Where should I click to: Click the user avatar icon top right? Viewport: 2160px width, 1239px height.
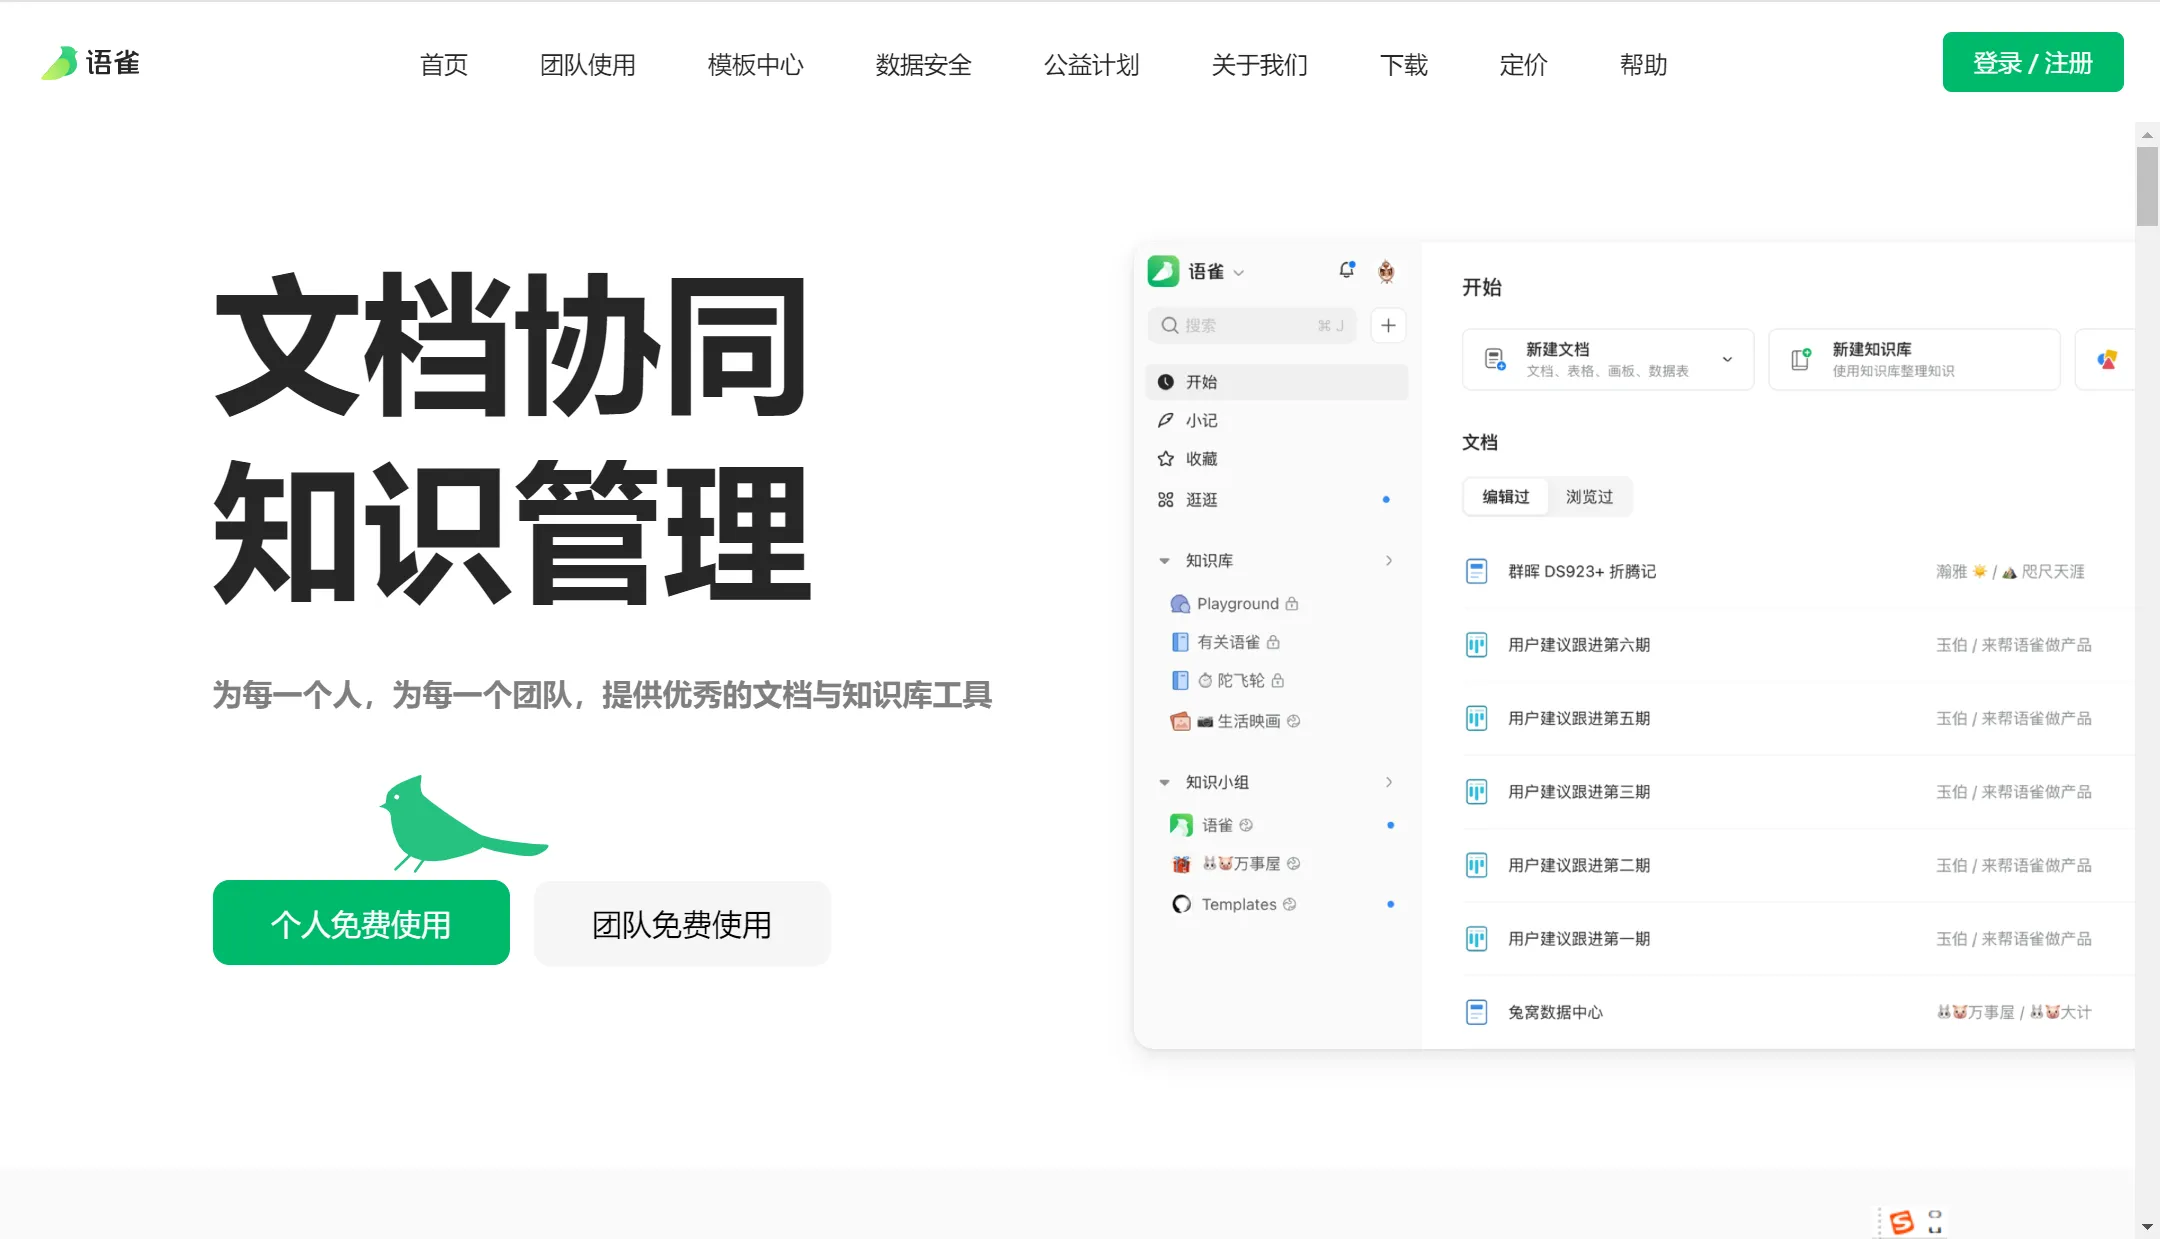point(1386,272)
